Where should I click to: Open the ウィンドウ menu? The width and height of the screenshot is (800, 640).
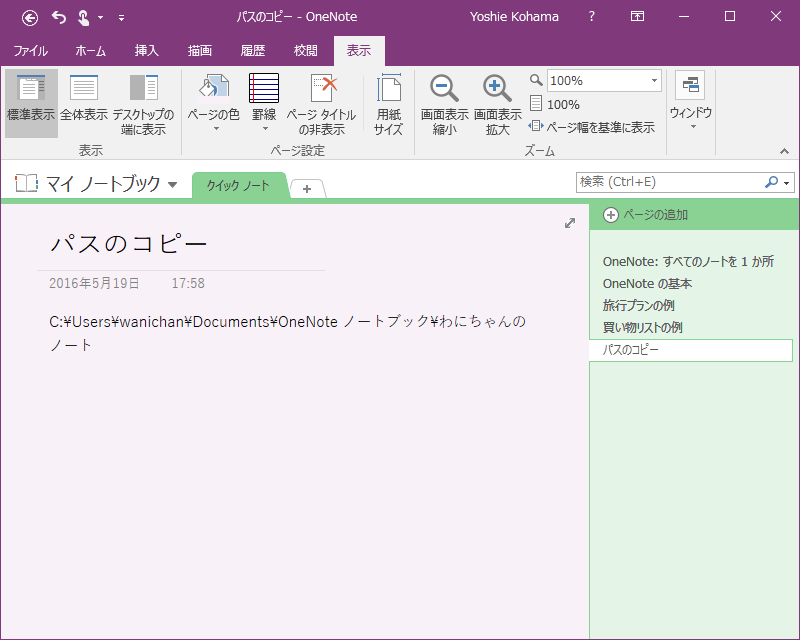[690, 101]
